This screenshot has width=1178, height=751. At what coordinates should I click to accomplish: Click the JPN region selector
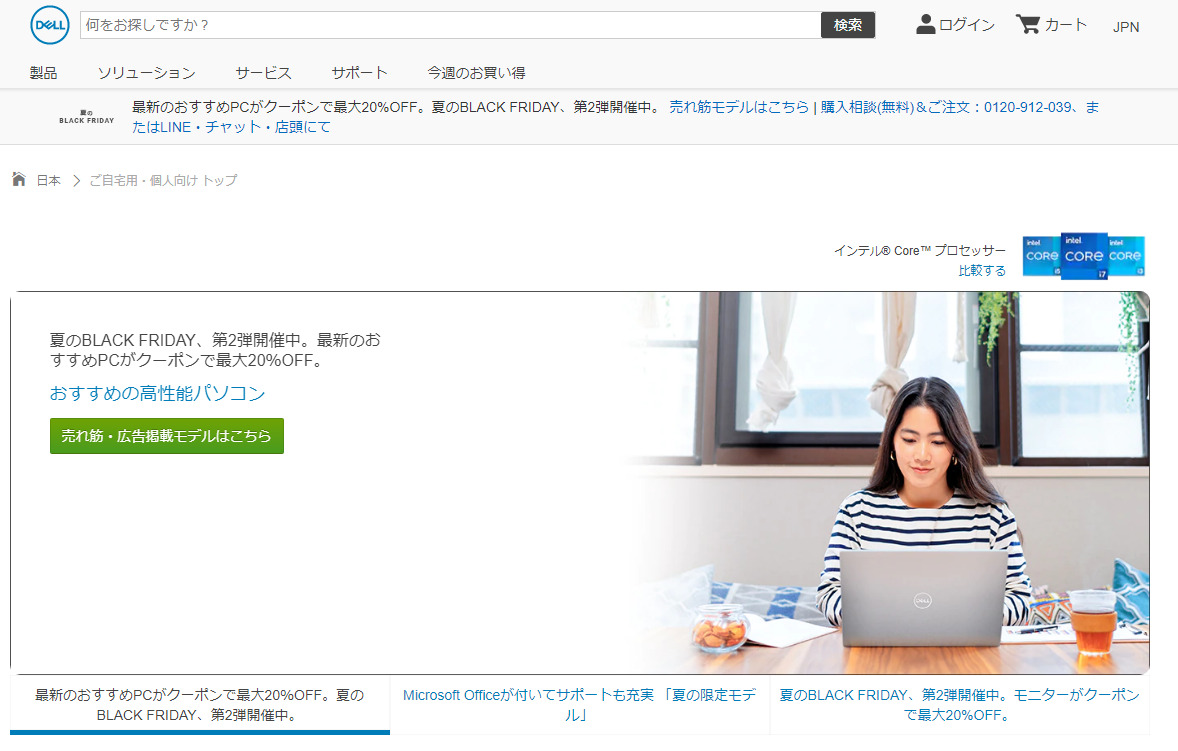(x=1126, y=27)
